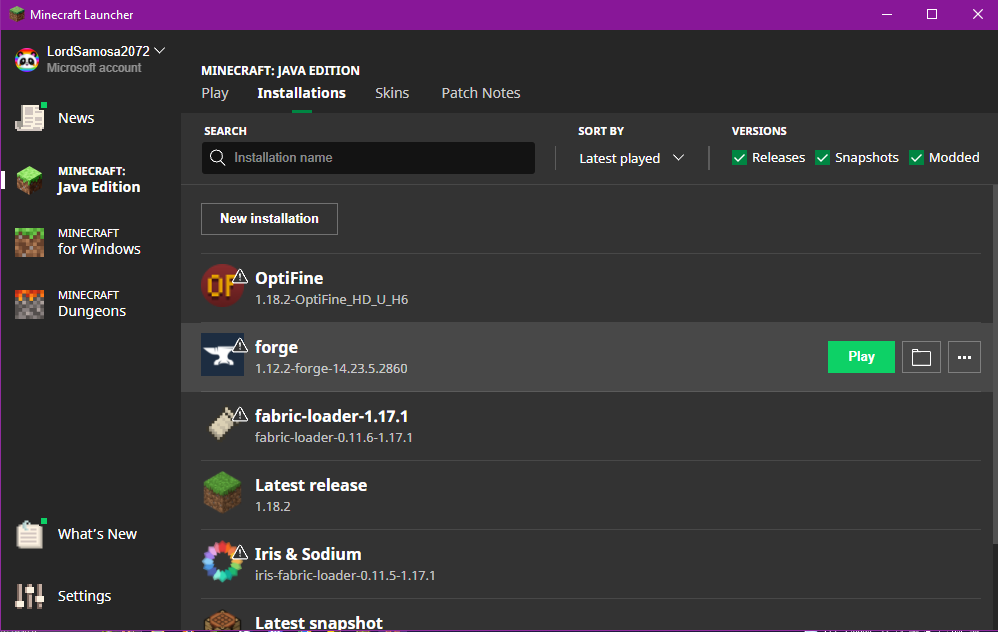The image size is (998, 632).
Task: Open the Minecraft for Windows icon
Action: [29, 242]
